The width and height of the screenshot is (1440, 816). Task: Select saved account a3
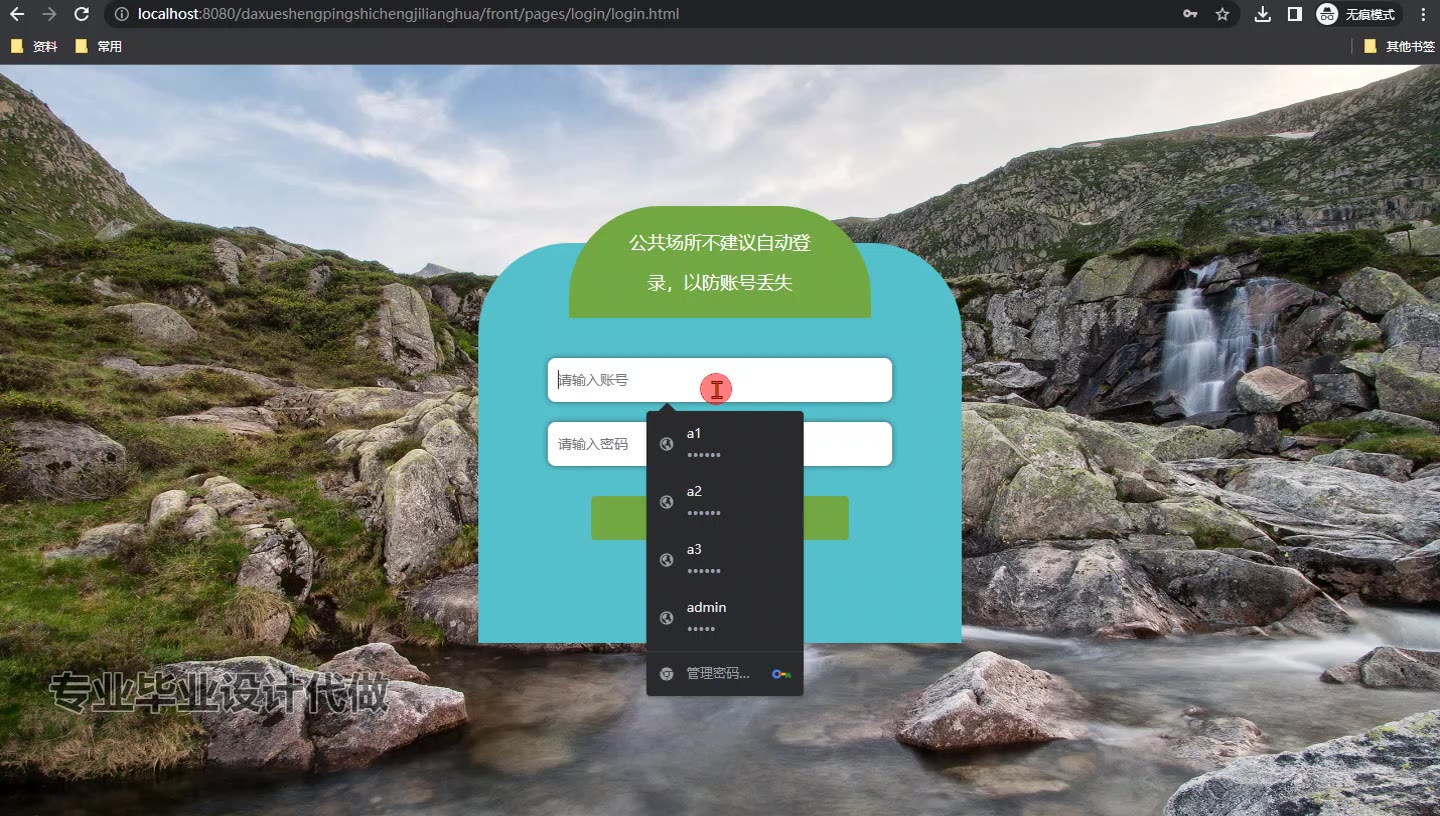point(725,559)
